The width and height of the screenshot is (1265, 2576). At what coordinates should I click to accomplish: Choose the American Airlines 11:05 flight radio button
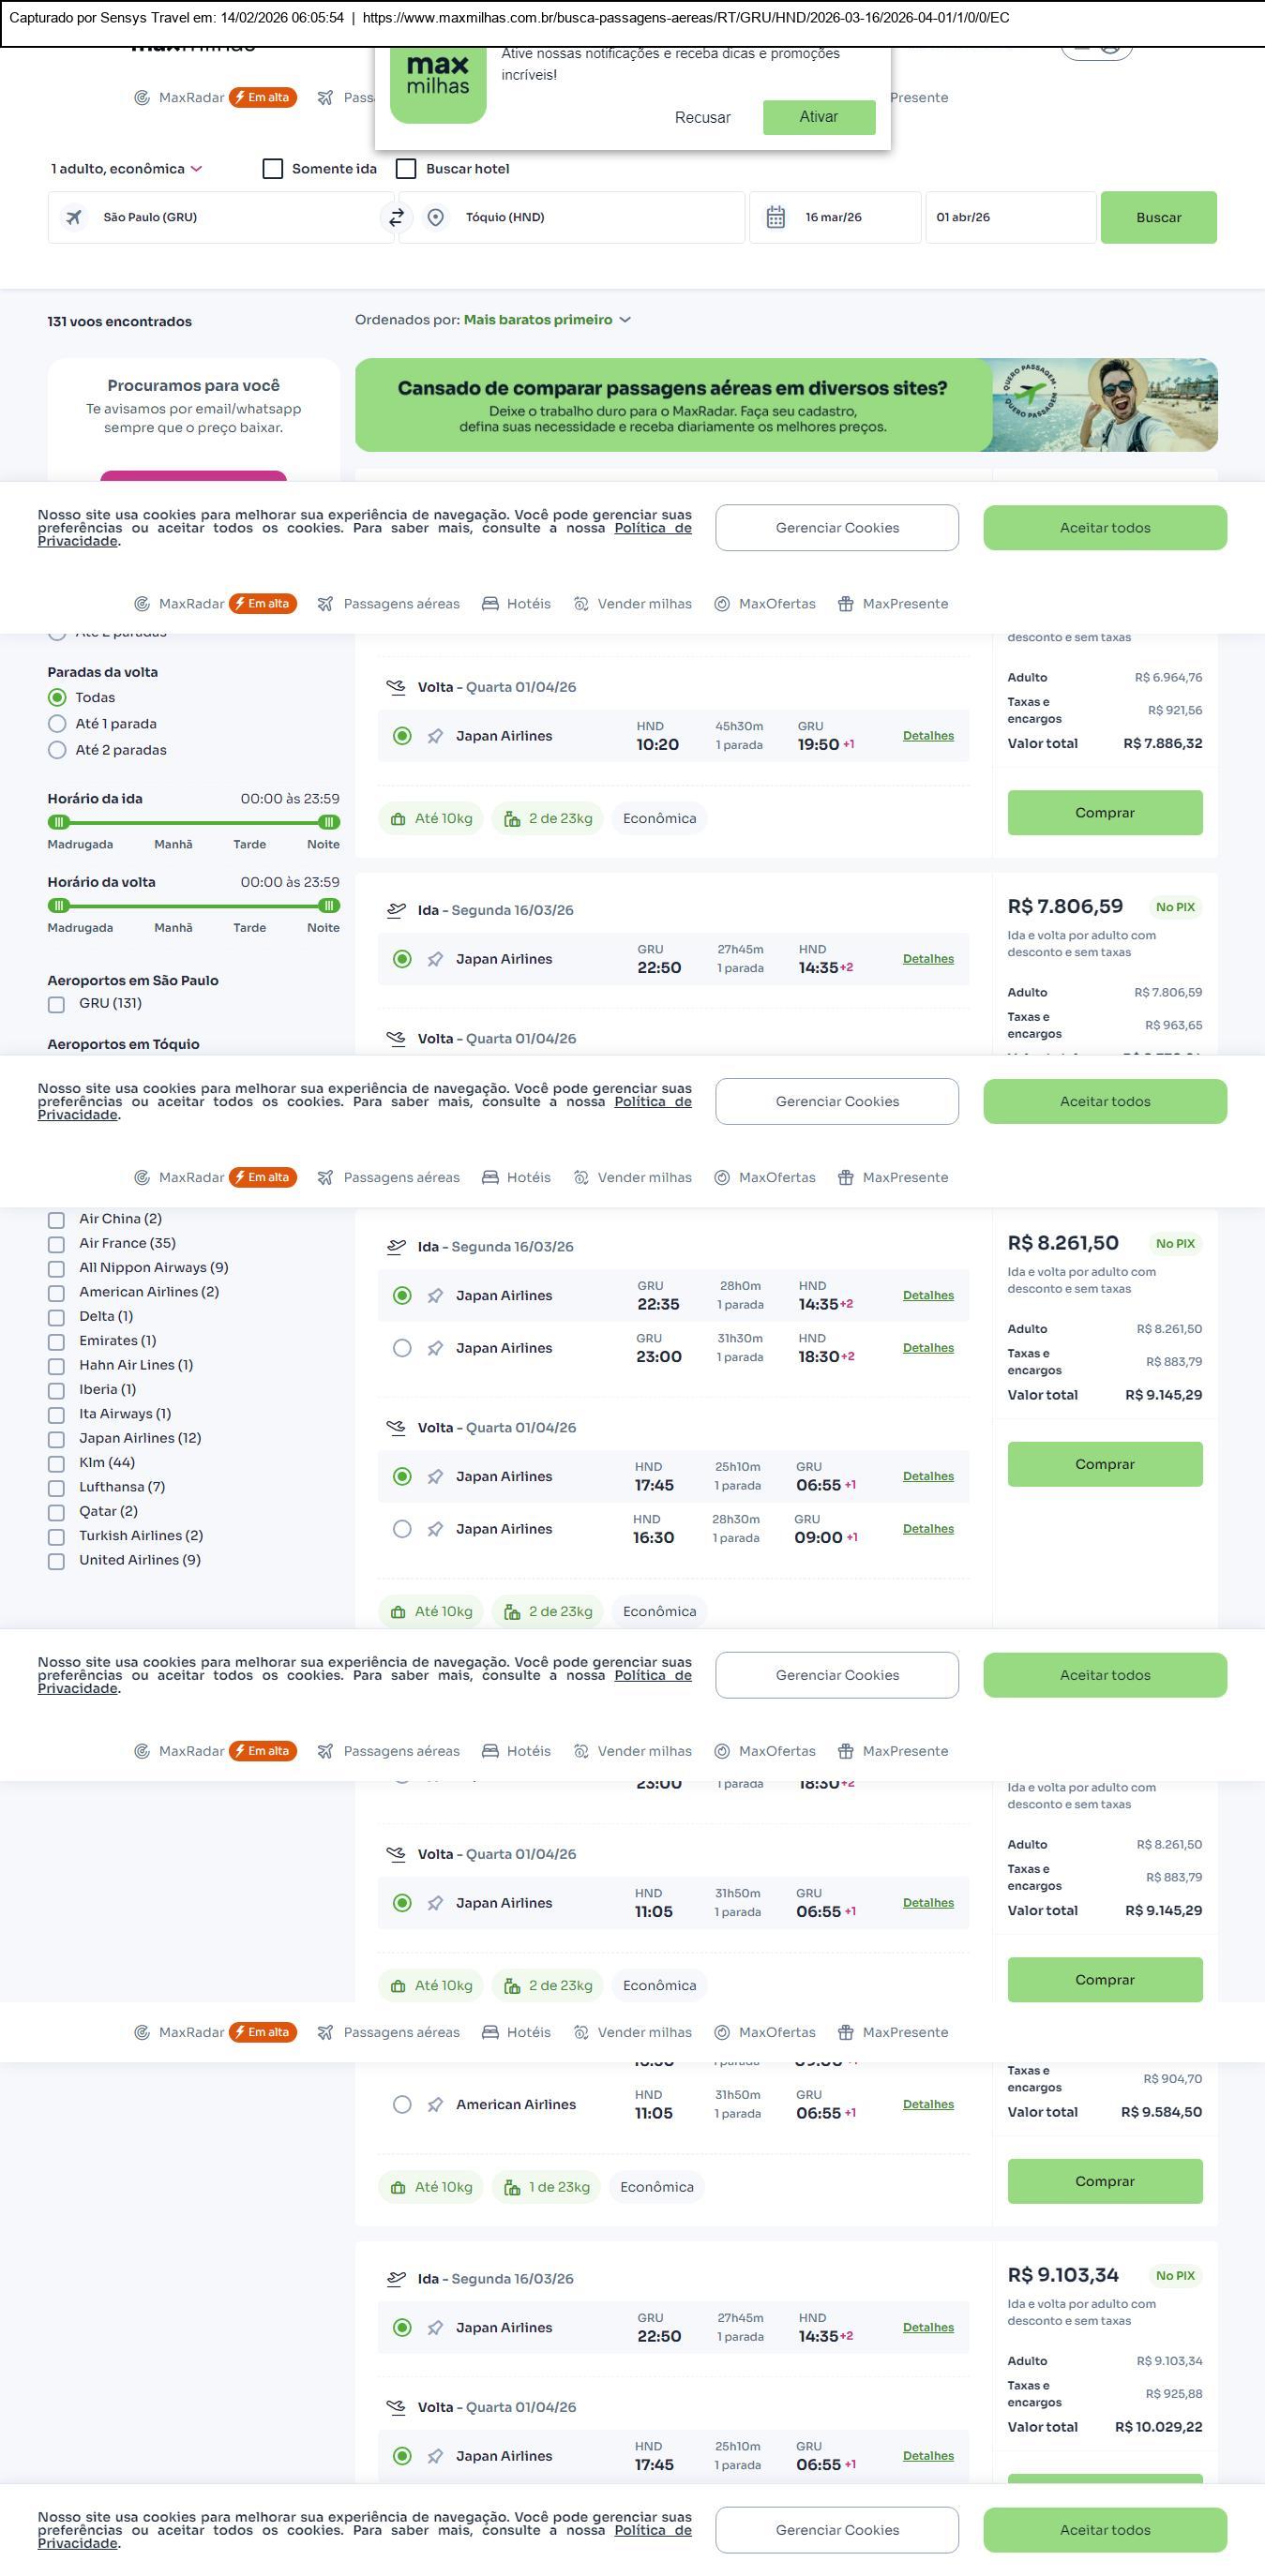click(x=402, y=2105)
